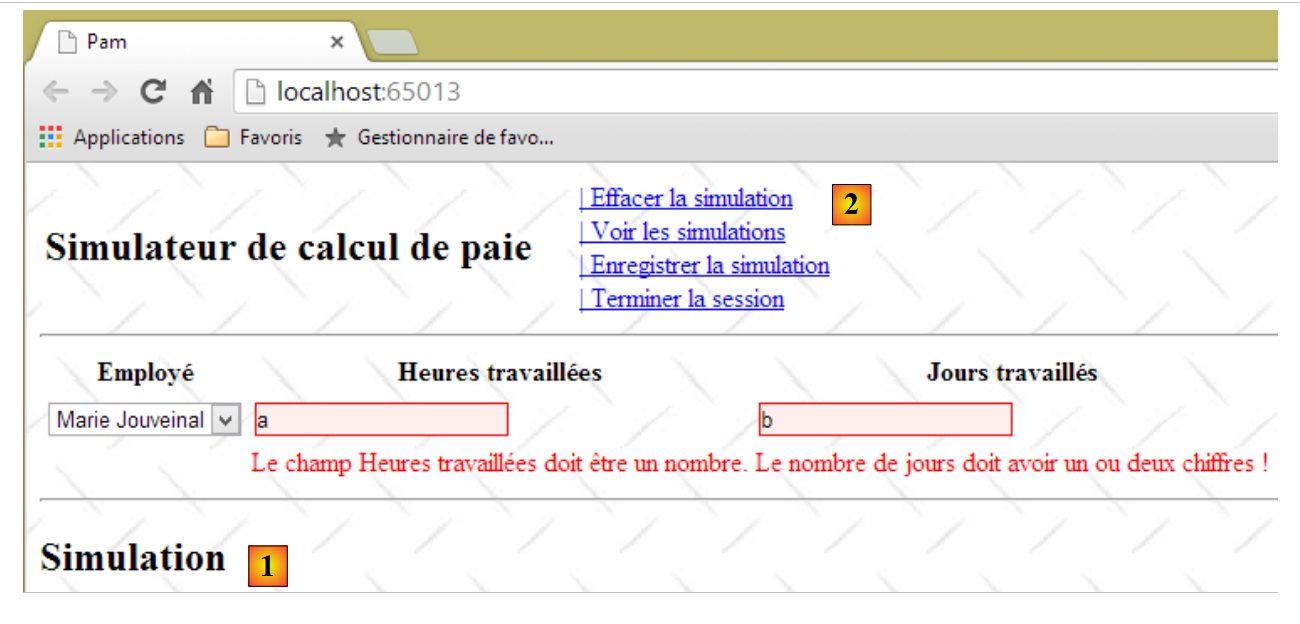Click the orange number 2 marker
The width and height of the screenshot is (1300, 624).
851,205
